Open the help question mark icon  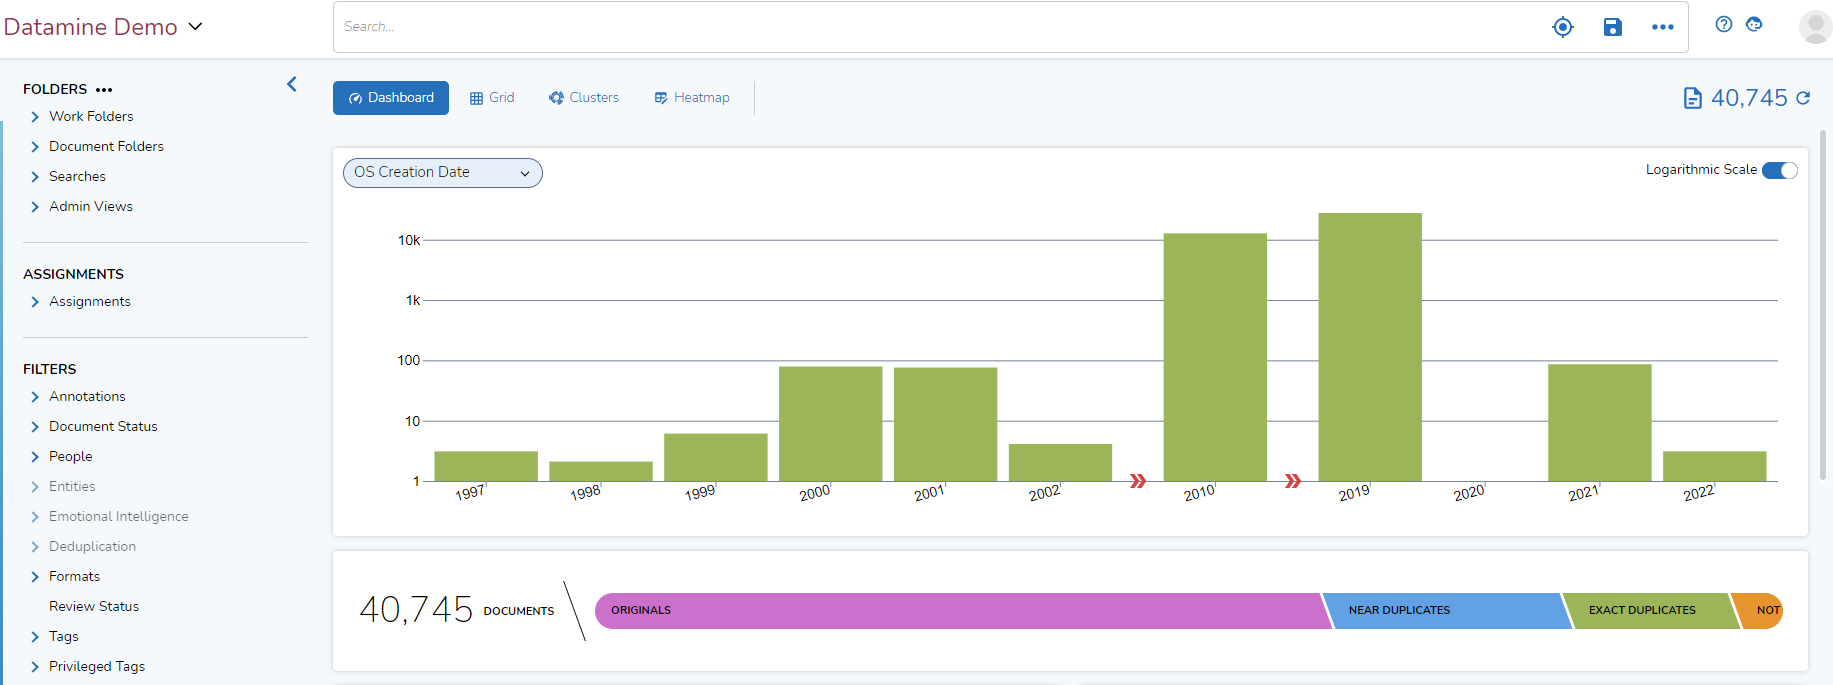click(x=1723, y=25)
